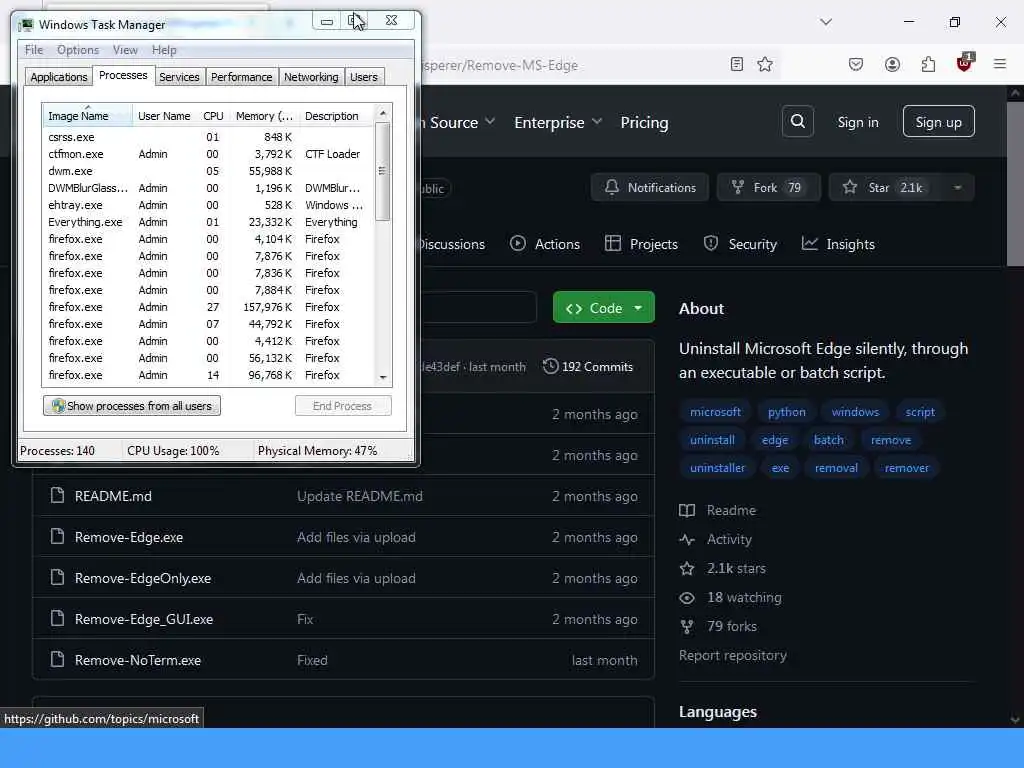Click the Firefox address bar URL
The width and height of the screenshot is (1024, 768).
pyautogui.click(x=500, y=65)
